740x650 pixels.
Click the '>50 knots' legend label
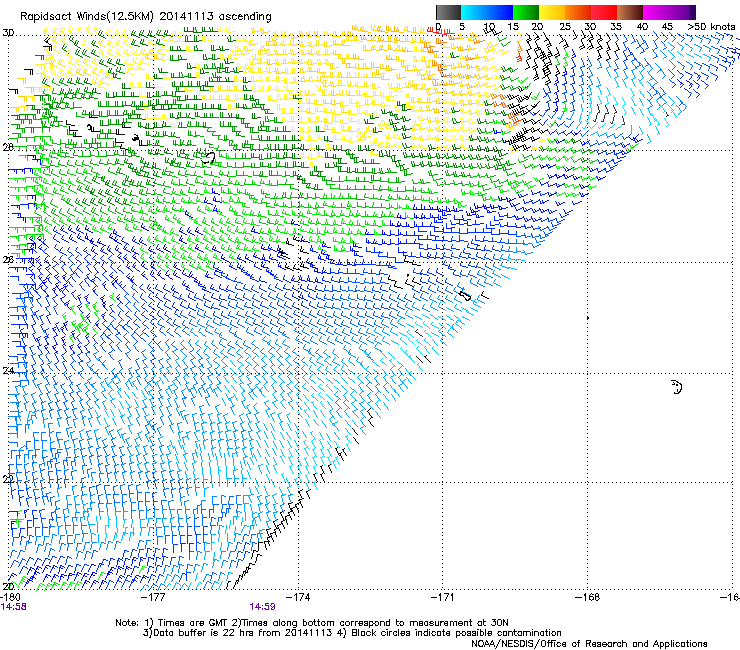point(712,26)
